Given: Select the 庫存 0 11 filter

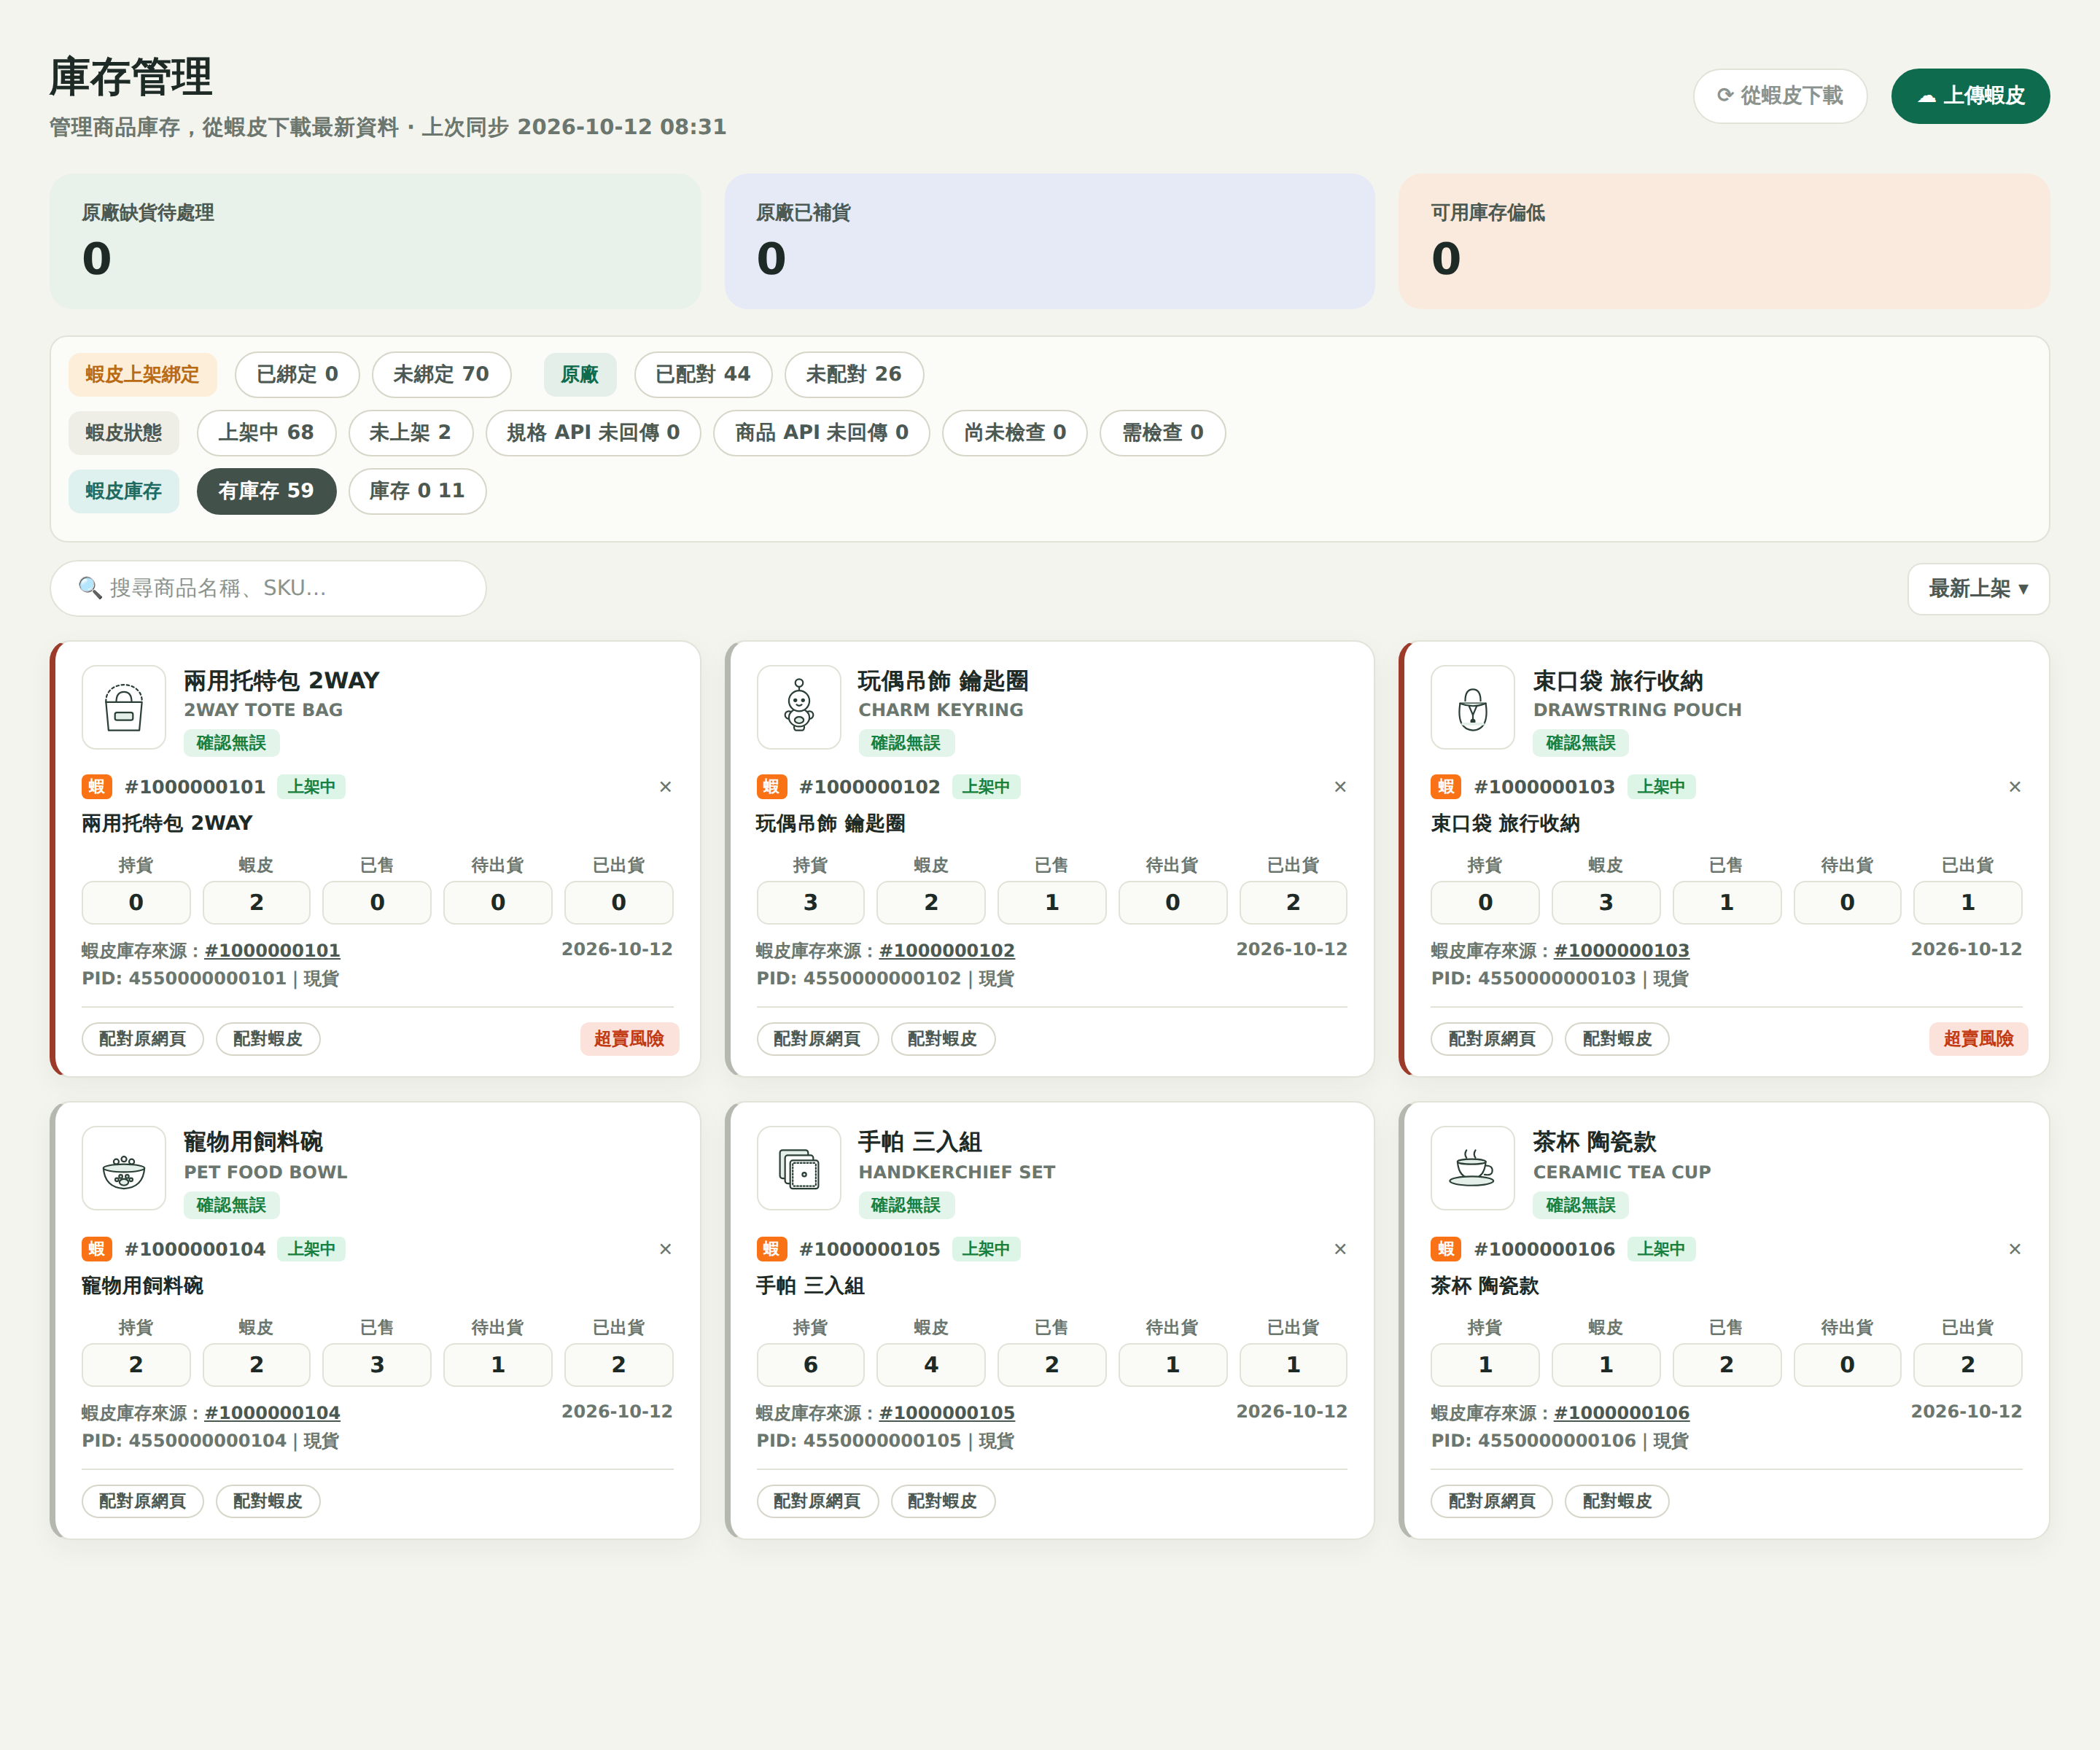Looking at the screenshot, I should tap(417, 491).
